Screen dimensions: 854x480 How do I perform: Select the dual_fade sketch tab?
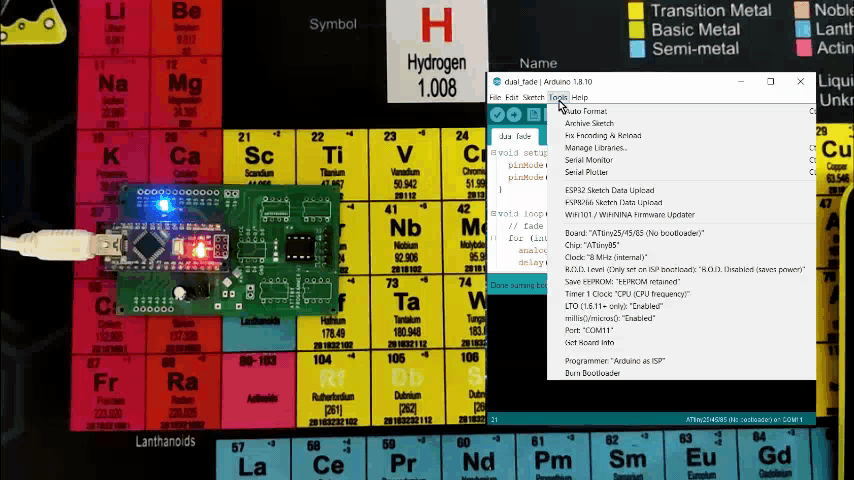coord(515,136)
